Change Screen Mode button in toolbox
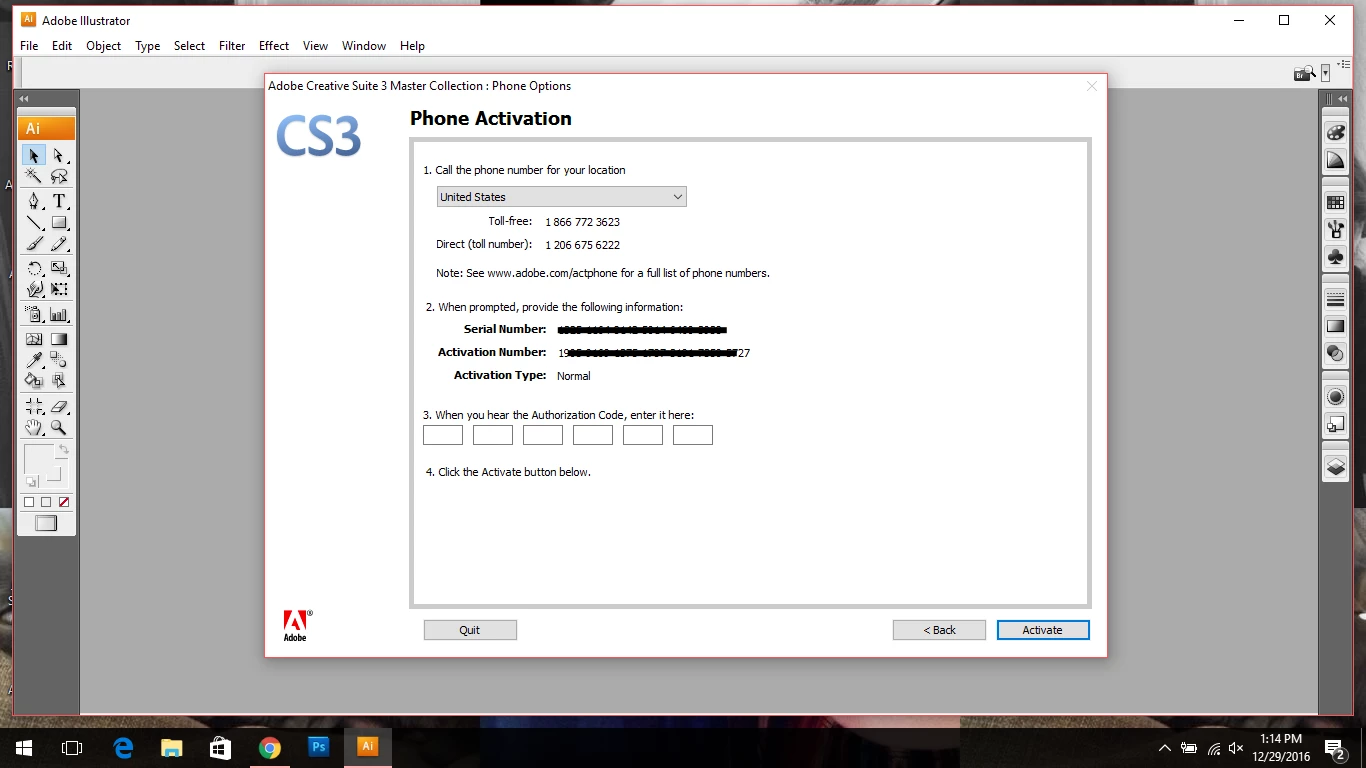This screenshot has width=1366, height=768. (x=46, y=523)
